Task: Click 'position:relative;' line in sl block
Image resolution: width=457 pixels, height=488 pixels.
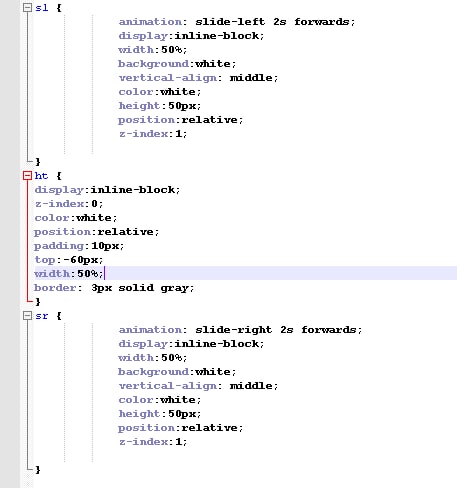Action: 181,120
